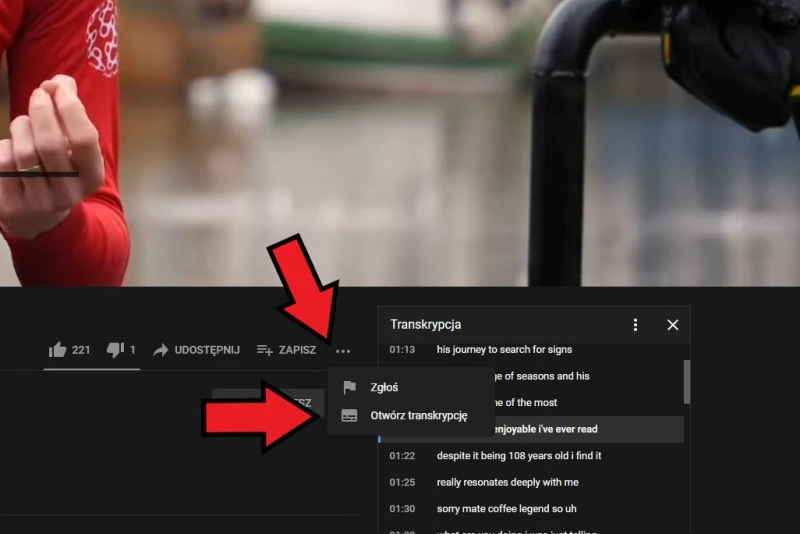Click the video player area
The image size is (800, 534).
coord(400,140)
